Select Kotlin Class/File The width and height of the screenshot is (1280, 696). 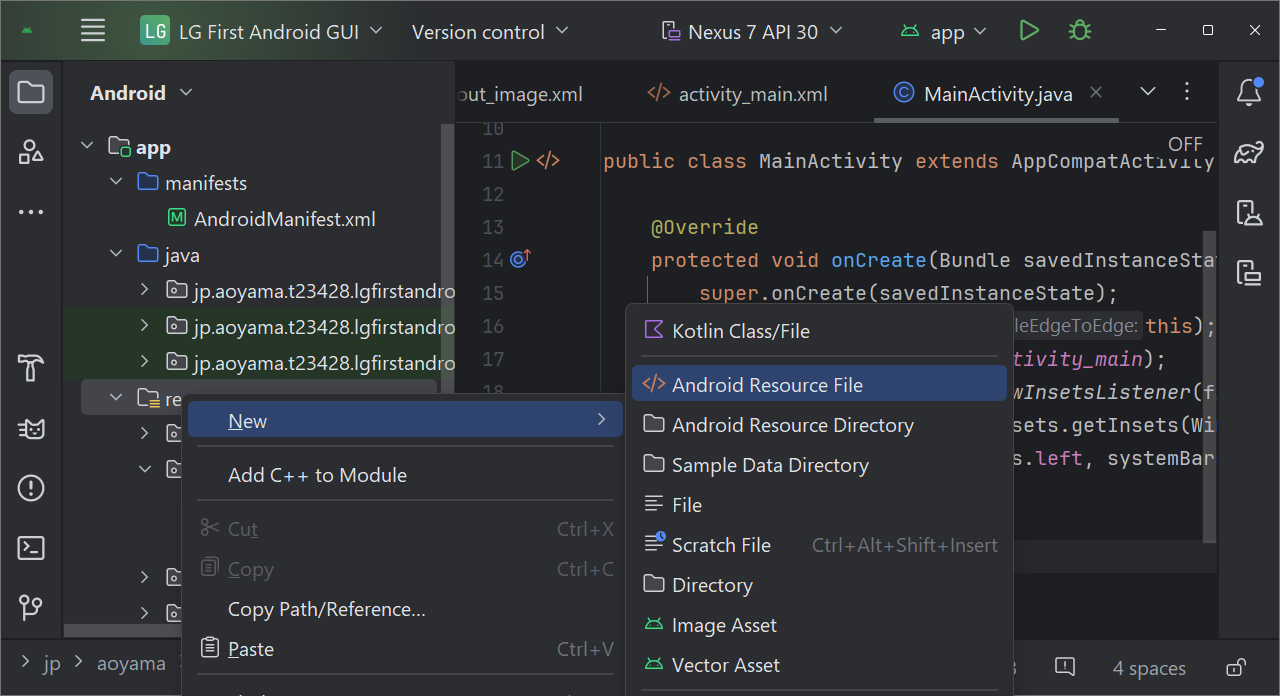(819, 331)
